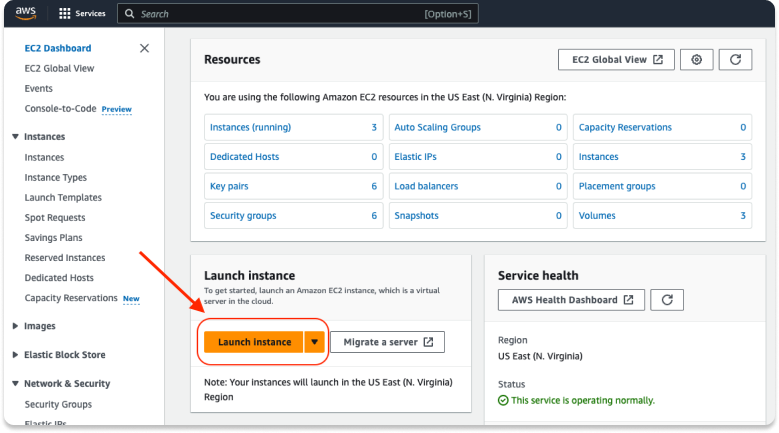Refresh the Service health panel
This screenshot has width=779, height=433.
pos(667,300)
